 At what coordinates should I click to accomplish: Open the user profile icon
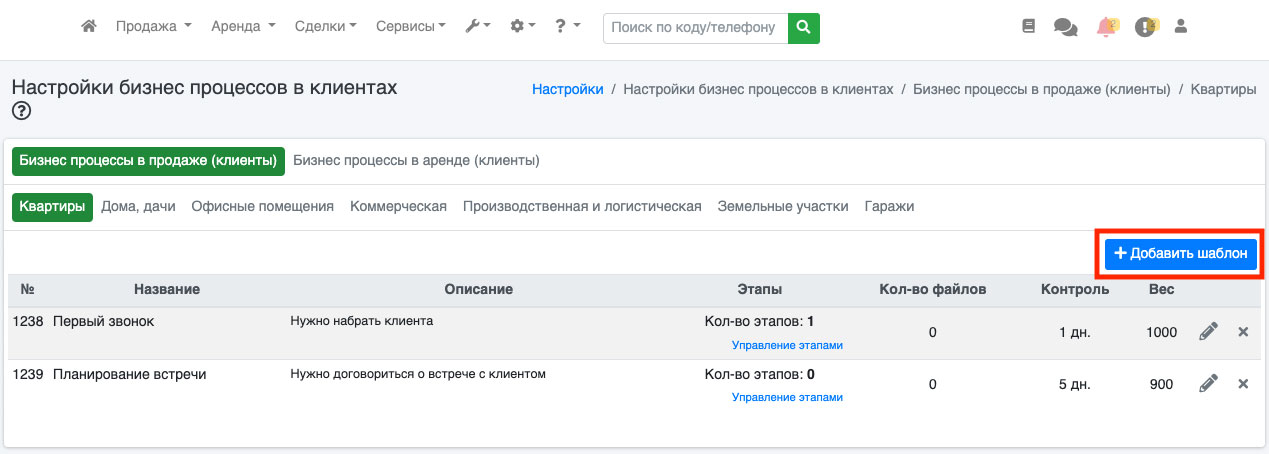pyautogui.click(x=1180, y=27)
